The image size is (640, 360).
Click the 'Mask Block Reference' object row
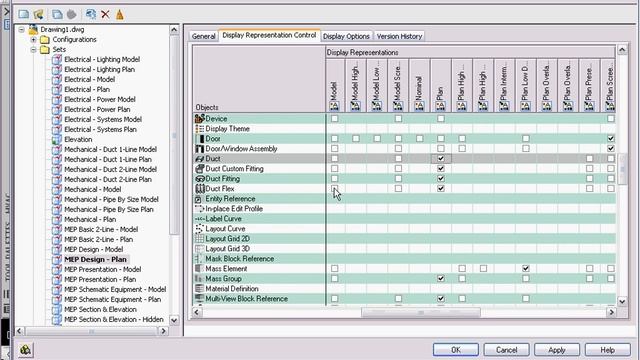pyautogui.click(x=404, y=259)
